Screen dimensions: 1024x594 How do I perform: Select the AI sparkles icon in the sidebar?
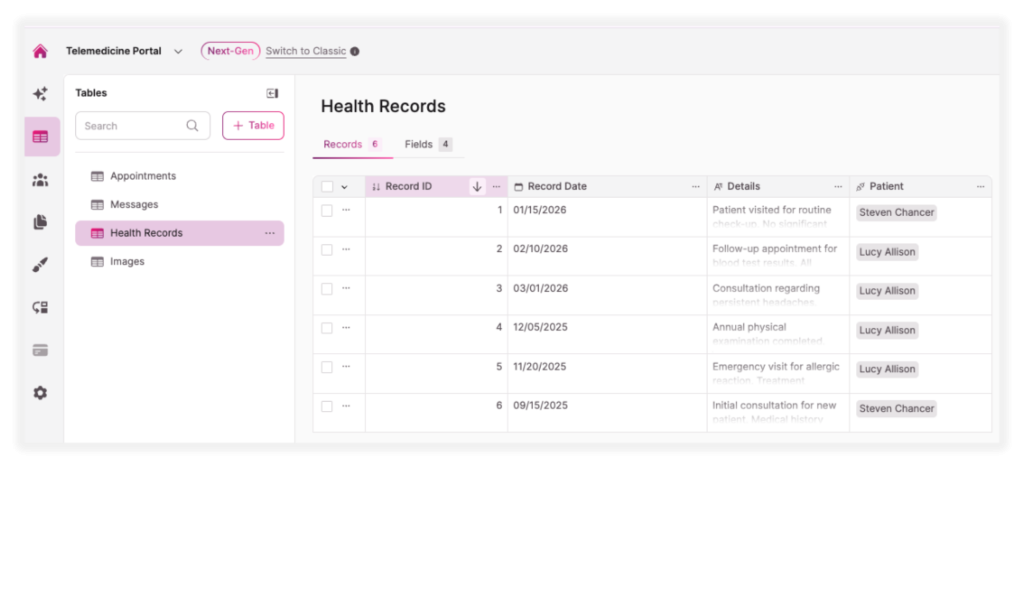[x=40, y=93]
